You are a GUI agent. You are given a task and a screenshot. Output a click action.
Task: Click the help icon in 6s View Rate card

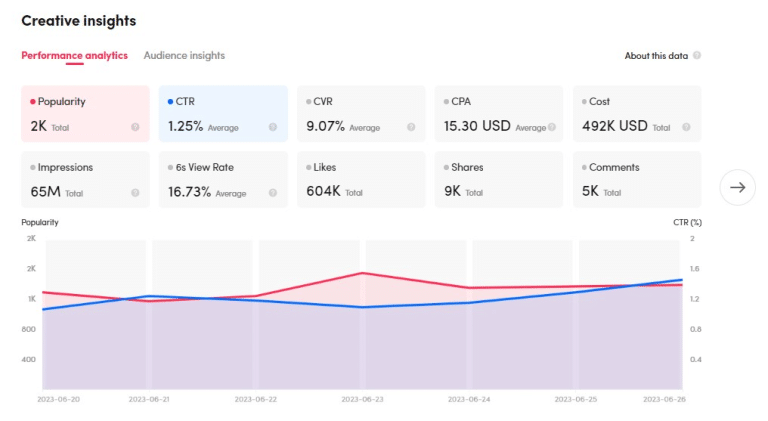273,193
